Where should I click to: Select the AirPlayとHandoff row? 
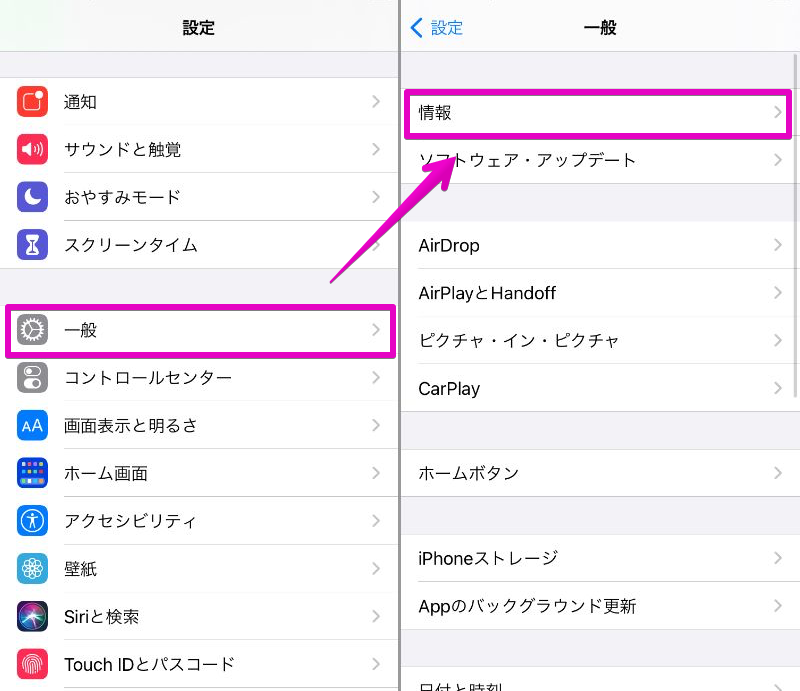600,293
